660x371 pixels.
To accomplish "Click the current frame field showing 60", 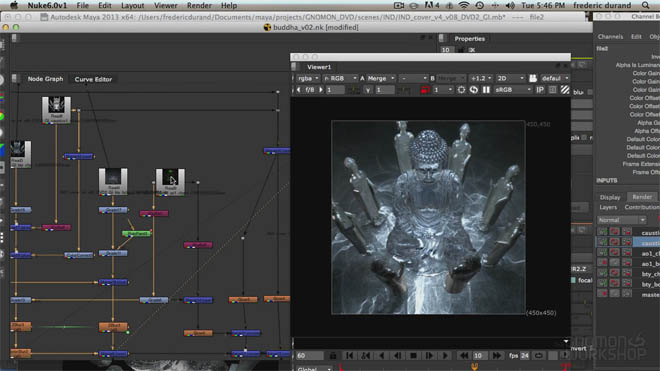I will pos(309,356).
